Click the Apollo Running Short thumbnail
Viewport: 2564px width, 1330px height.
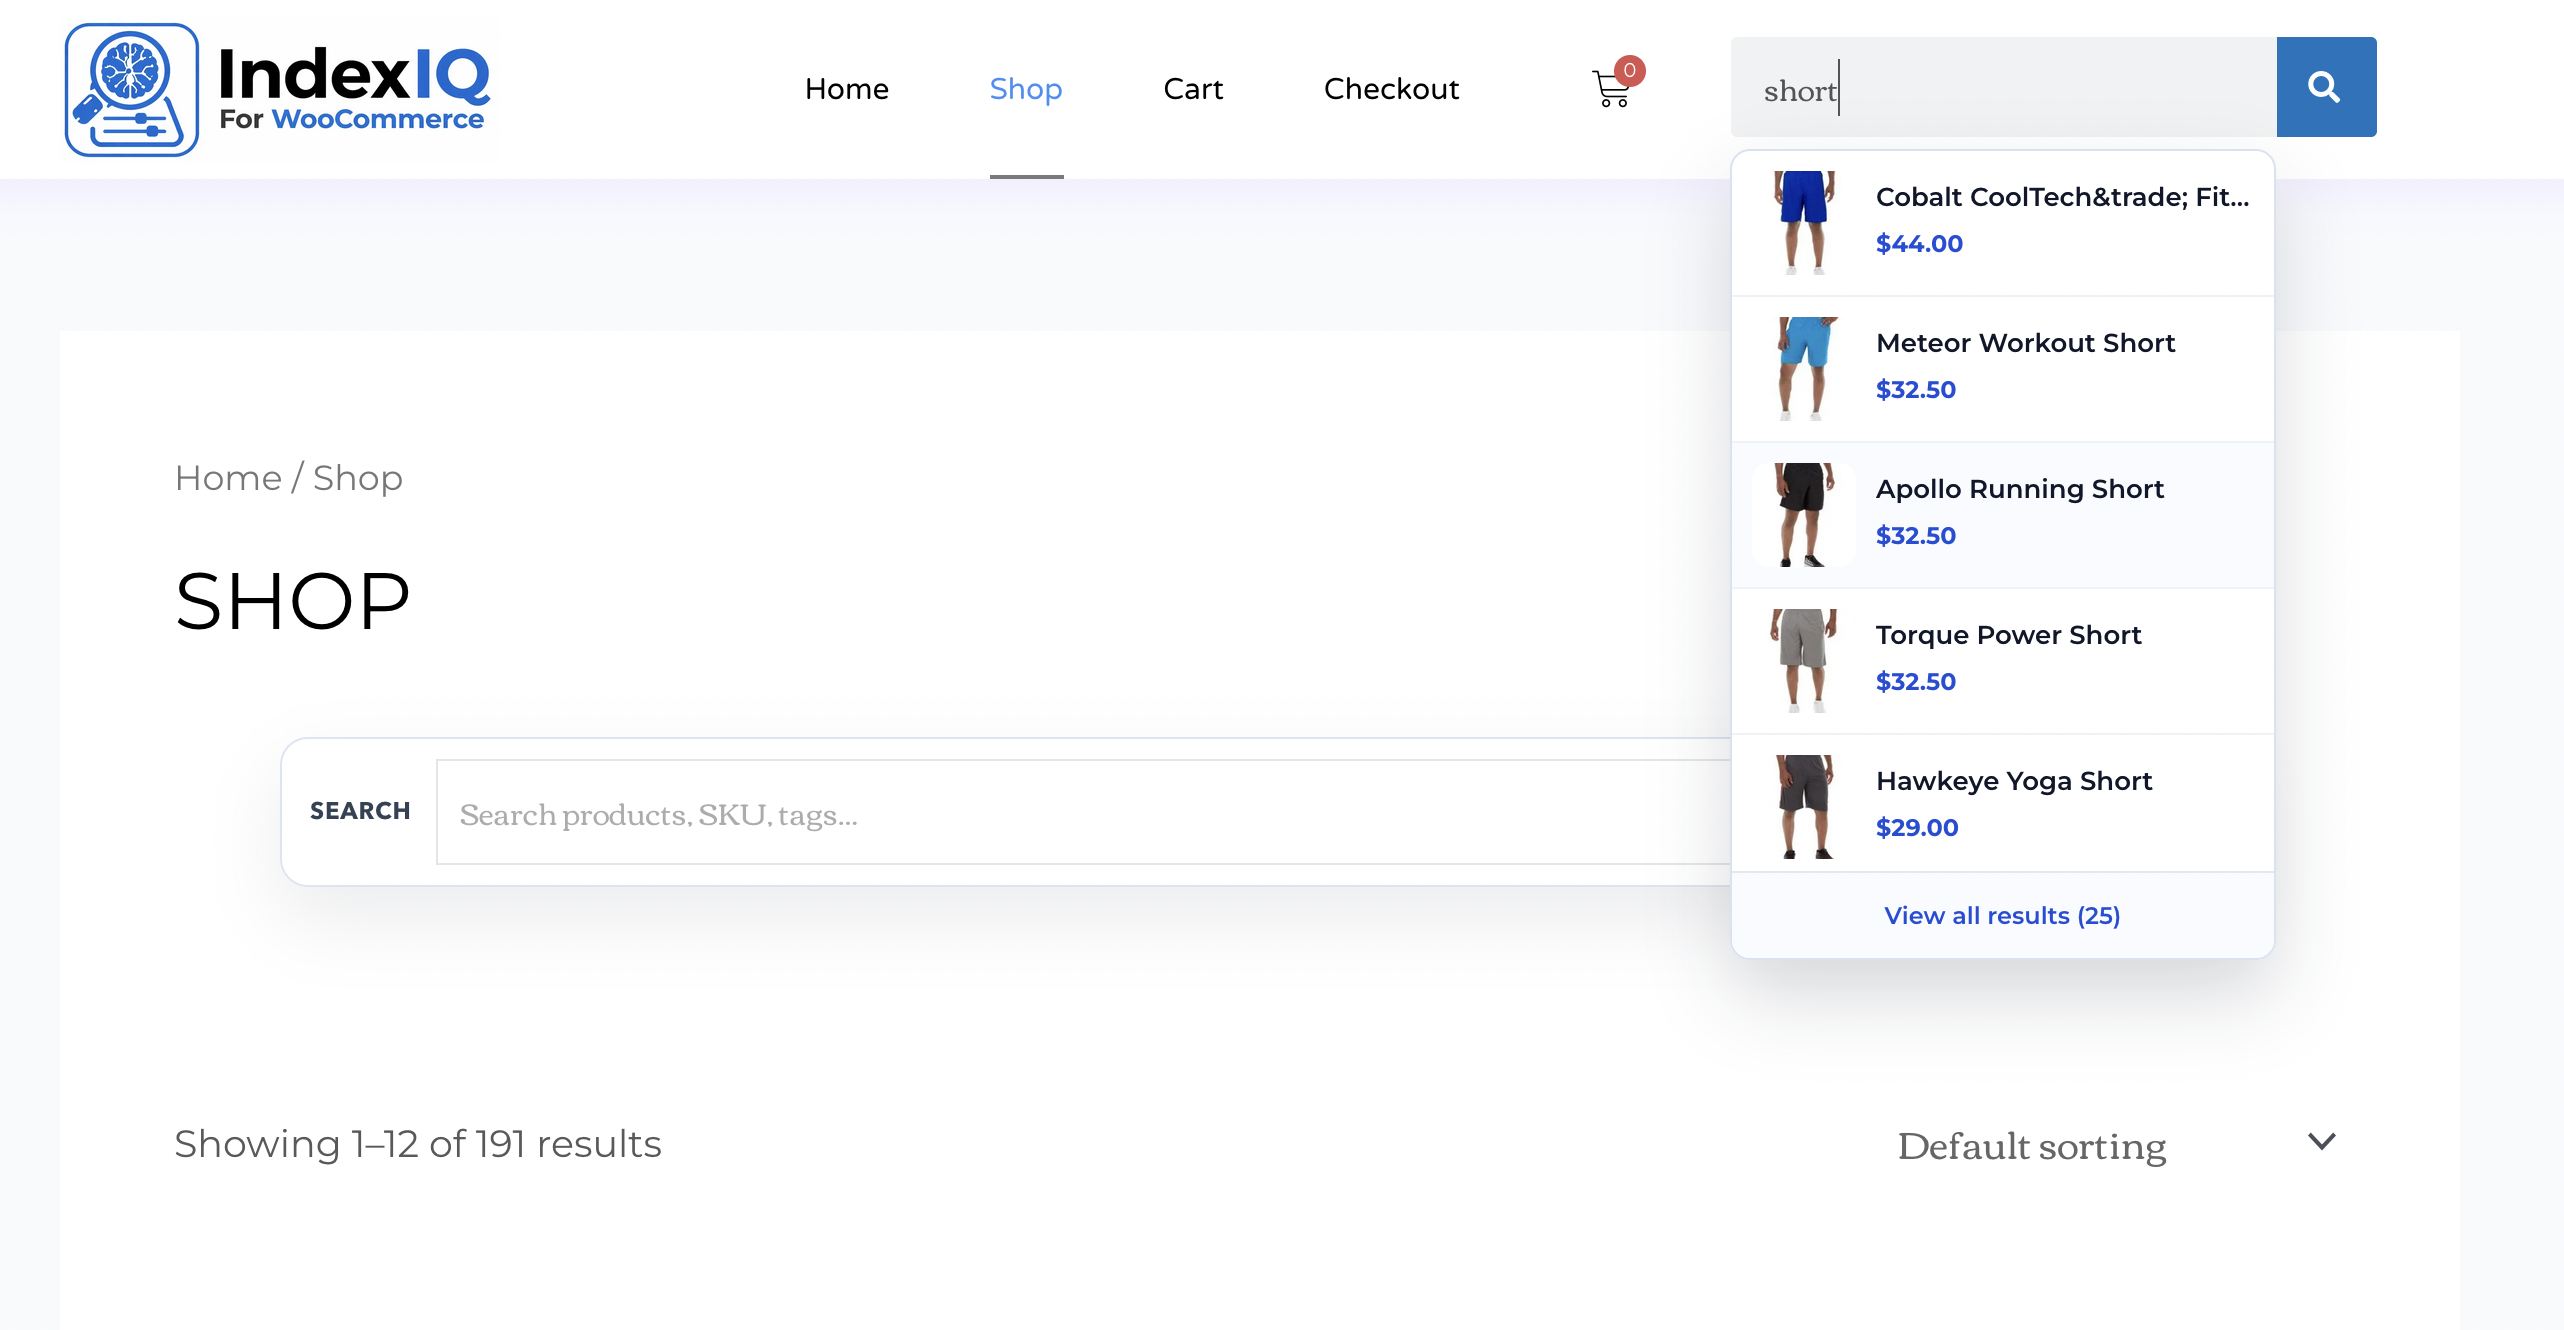pos(1804,514)
